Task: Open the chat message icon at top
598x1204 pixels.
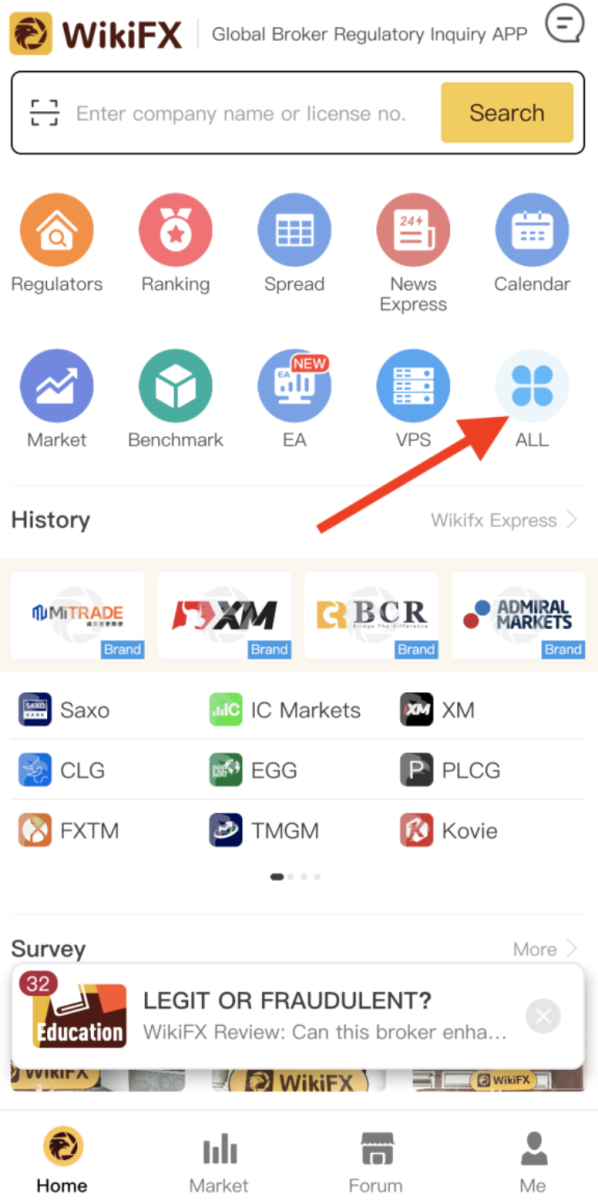Action: coord(565,24)
